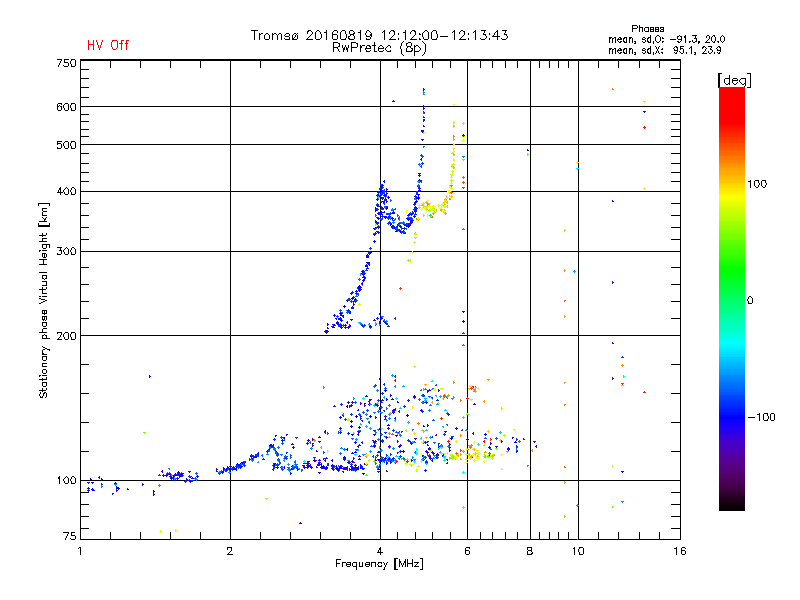Image resolution: width=800 pixels, height=600 pixels.
Task: Click the y-axis tick label "500"
Action: [x=66, y=145]
